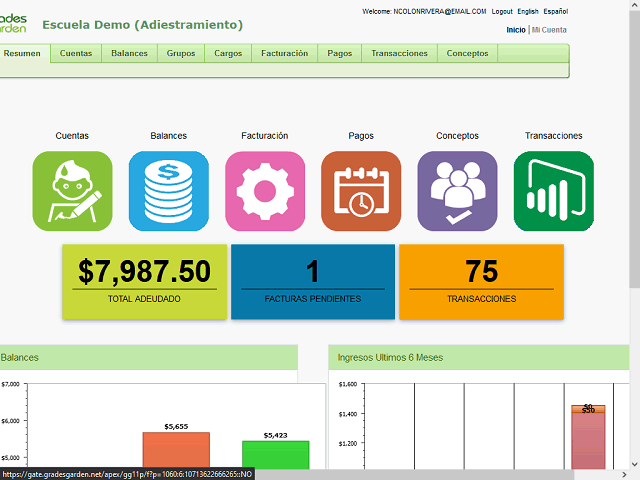640x480 pixels.
Task: Click the Transacciones chart icon
Action: pos(553,191)
